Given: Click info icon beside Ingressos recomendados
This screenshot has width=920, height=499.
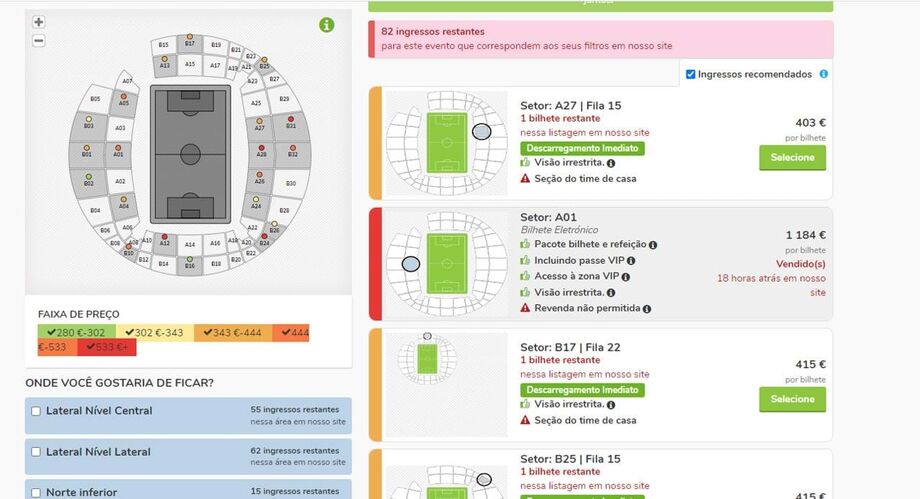Looking at the screenshot, I should tap(823, 74).
